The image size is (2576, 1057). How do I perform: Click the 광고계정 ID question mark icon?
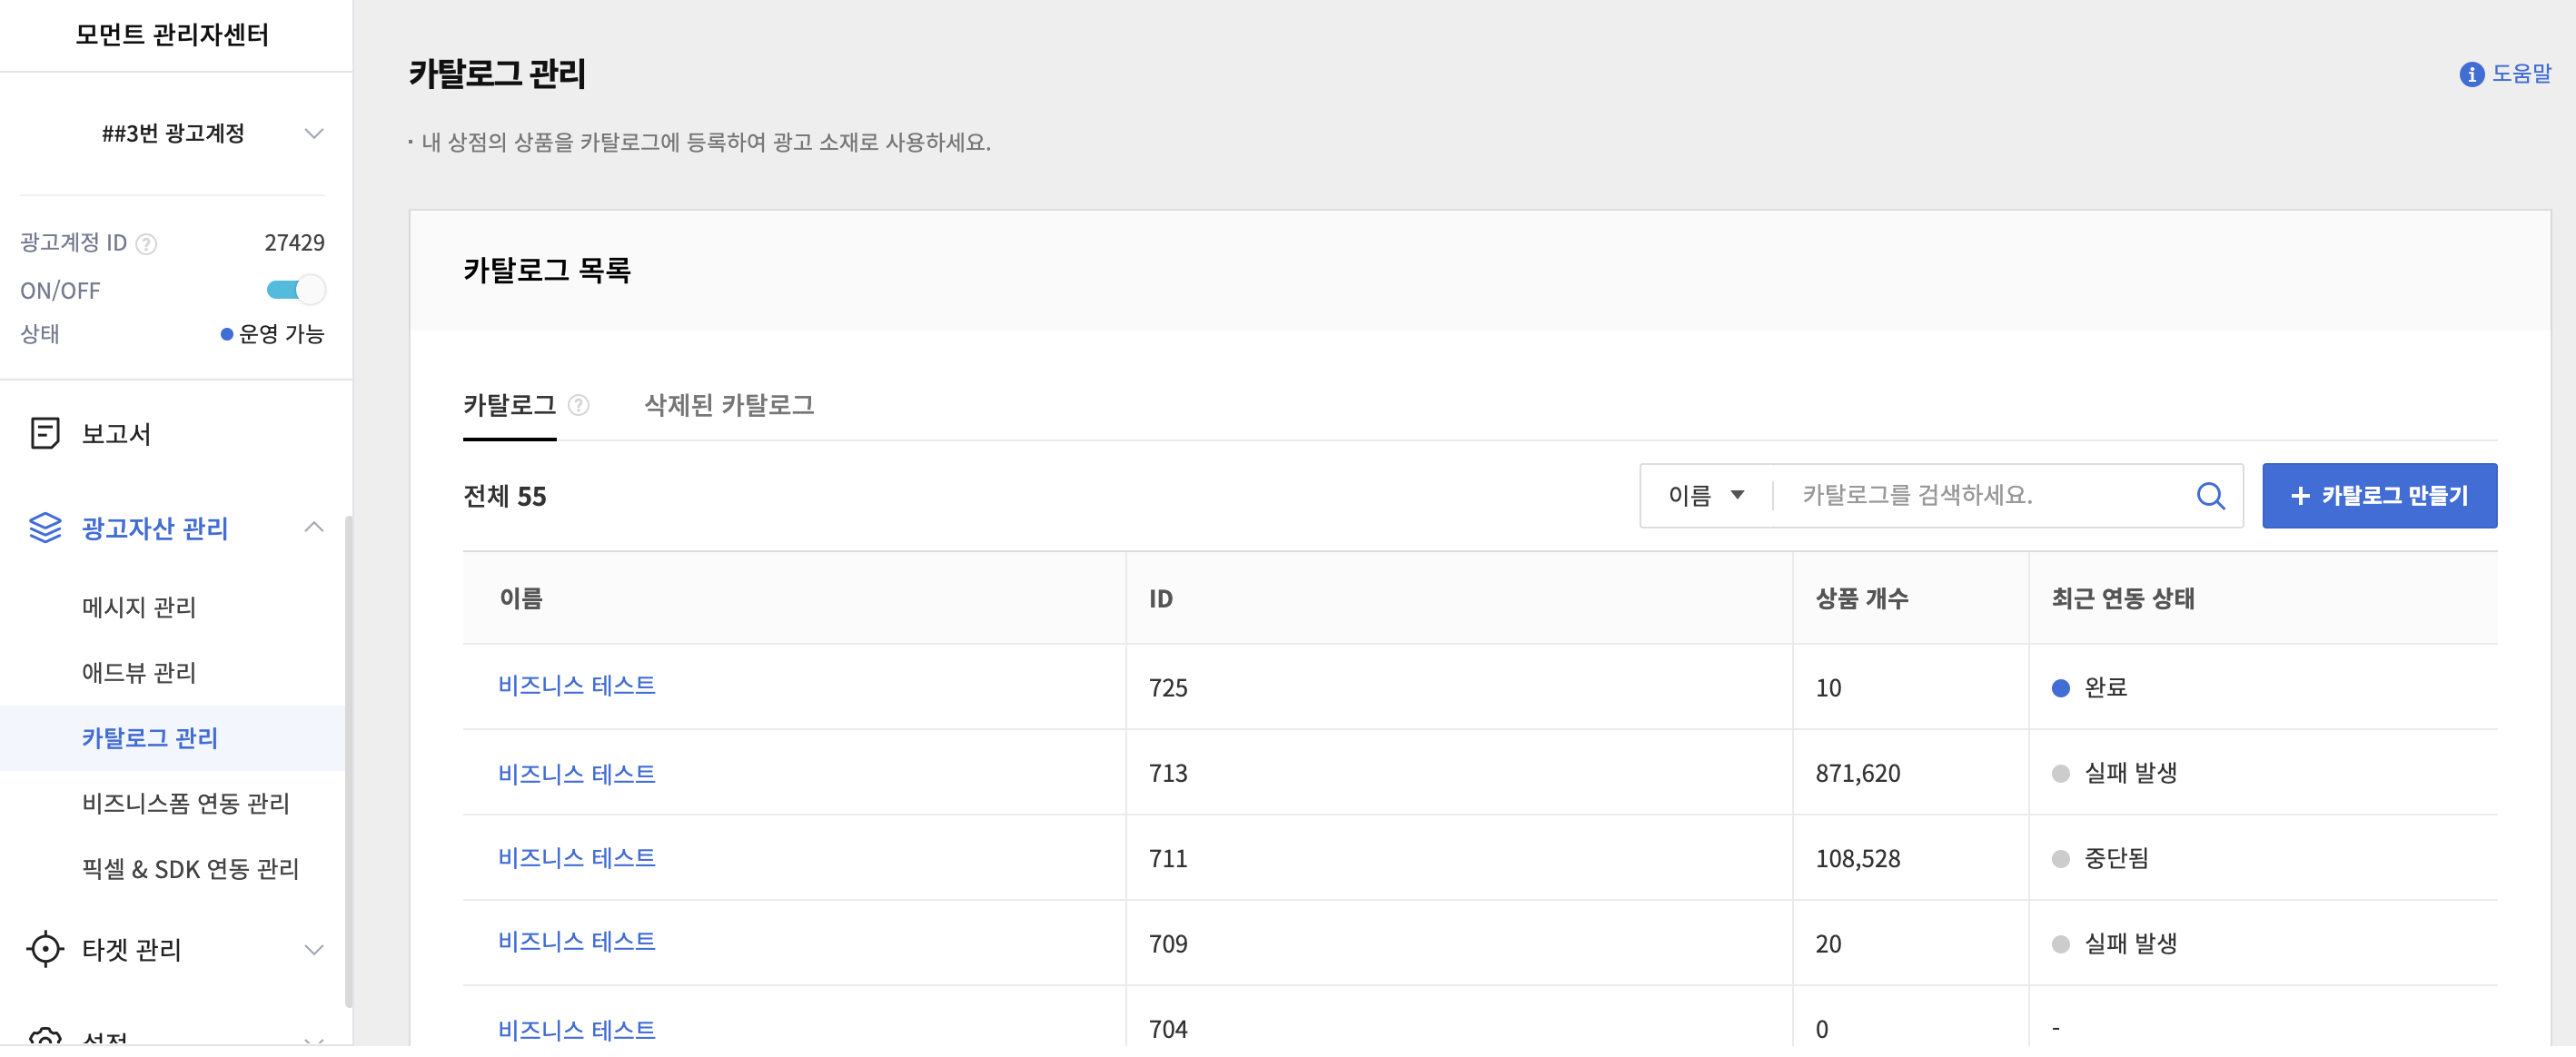coord(146,244)
